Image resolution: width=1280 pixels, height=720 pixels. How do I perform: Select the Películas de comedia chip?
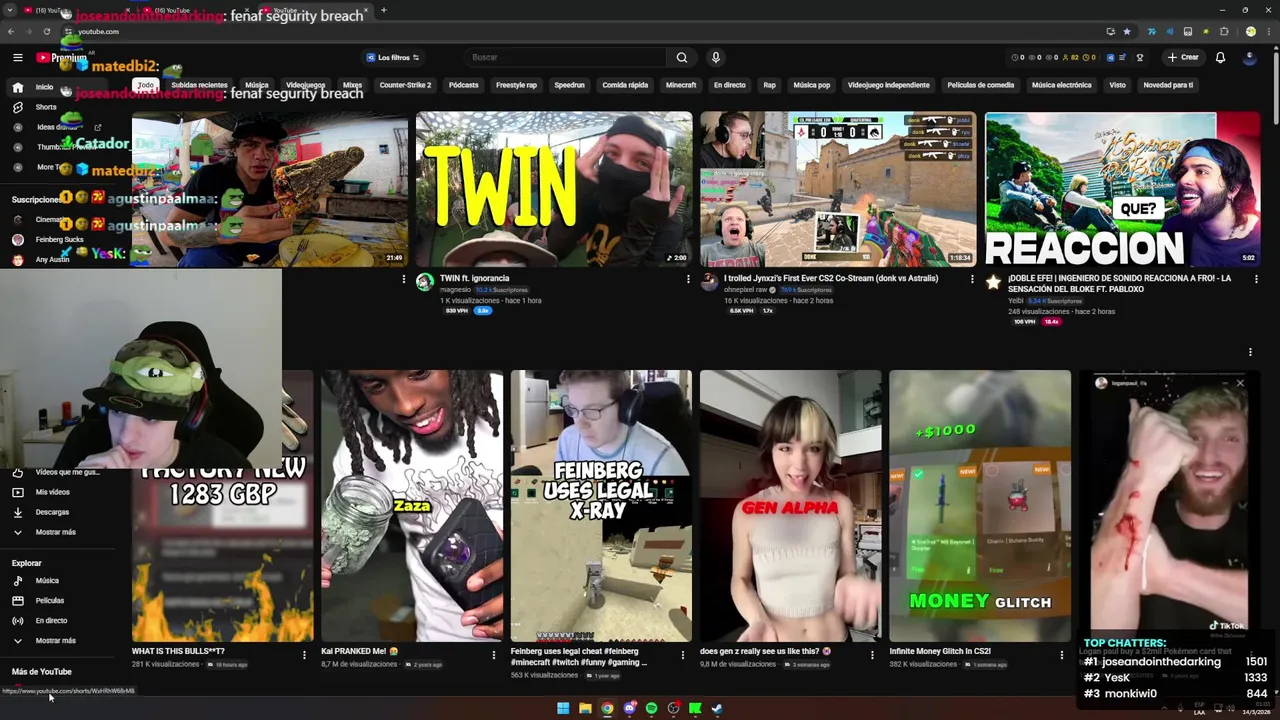pos(980,85)
